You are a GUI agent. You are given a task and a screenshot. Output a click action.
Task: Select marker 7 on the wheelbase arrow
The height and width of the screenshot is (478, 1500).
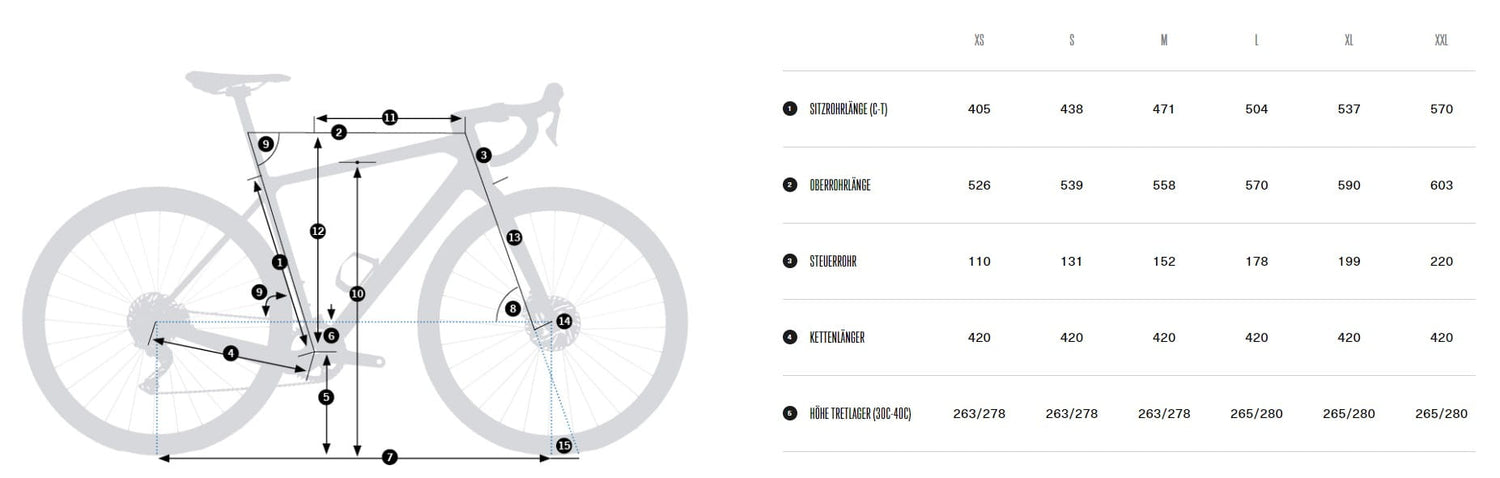pos(390,457)
